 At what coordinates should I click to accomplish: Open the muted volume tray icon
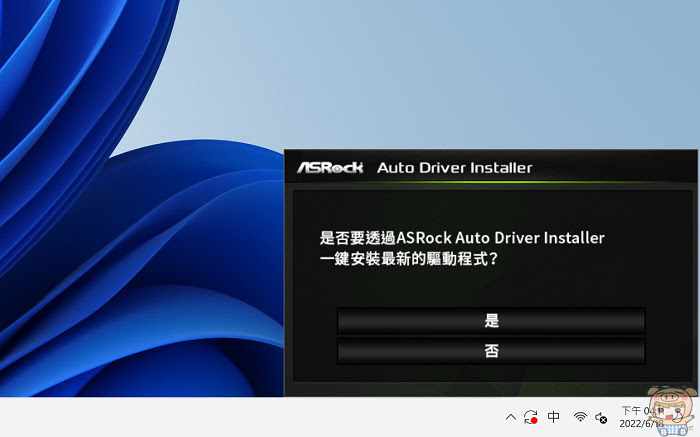click(601, 418)
